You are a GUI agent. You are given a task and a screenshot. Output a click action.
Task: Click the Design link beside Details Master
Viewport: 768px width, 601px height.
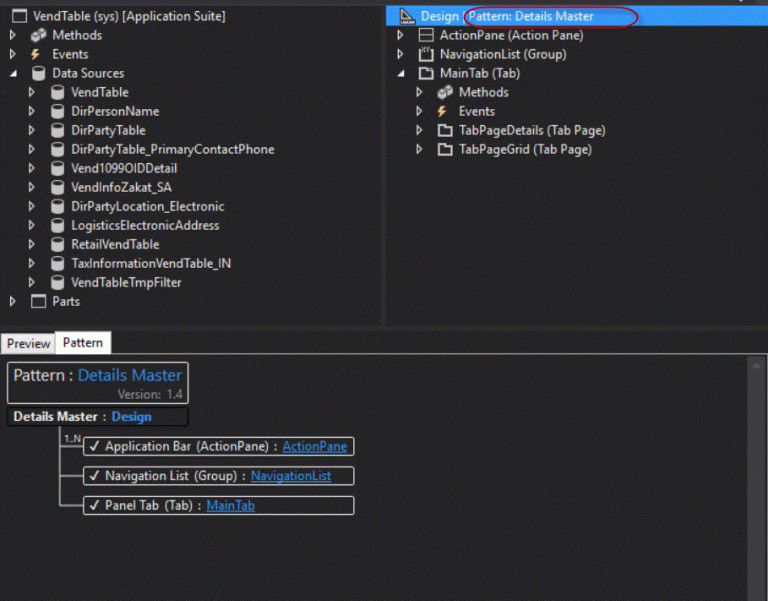click(131, 417)
